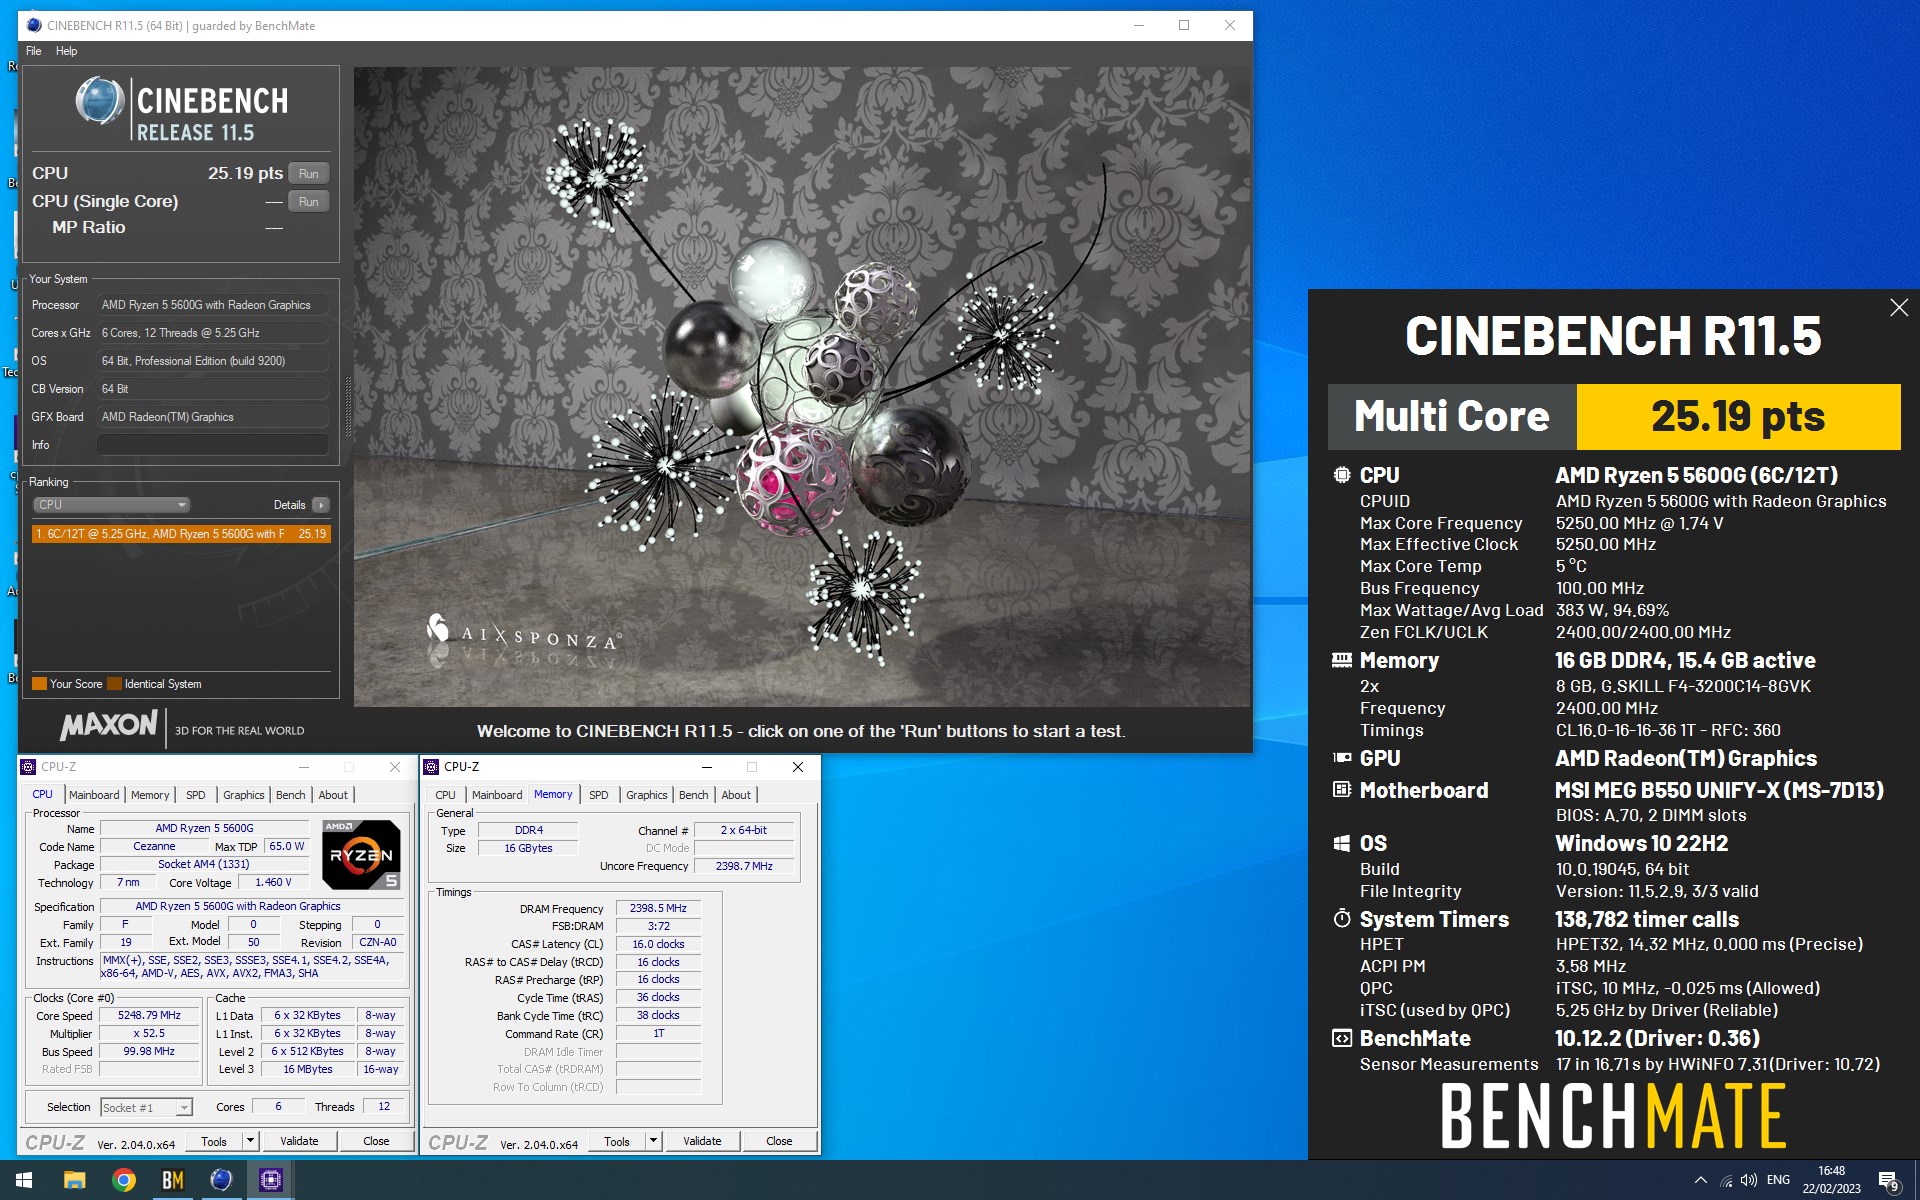Click the ENG language indicator
1920x1200 pixels.
coord(1778,1180)
